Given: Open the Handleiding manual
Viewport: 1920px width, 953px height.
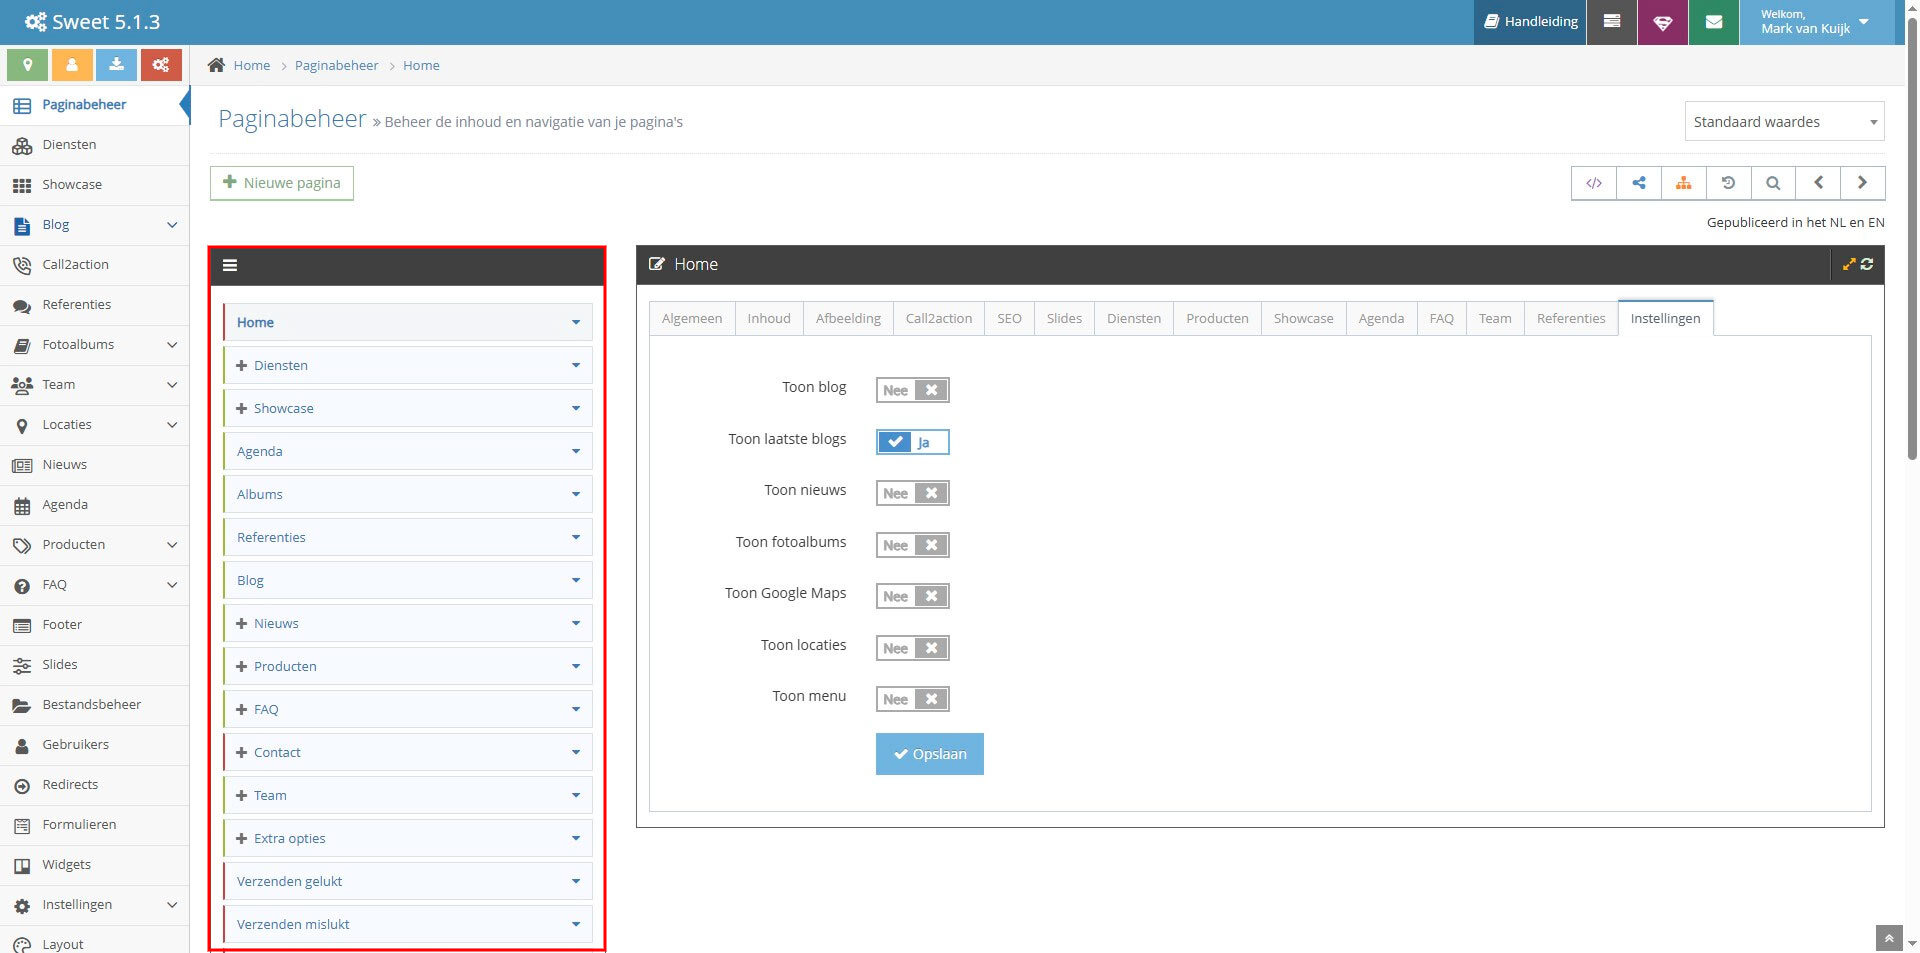Looking at the screenshot, I should click(1530, 22).
